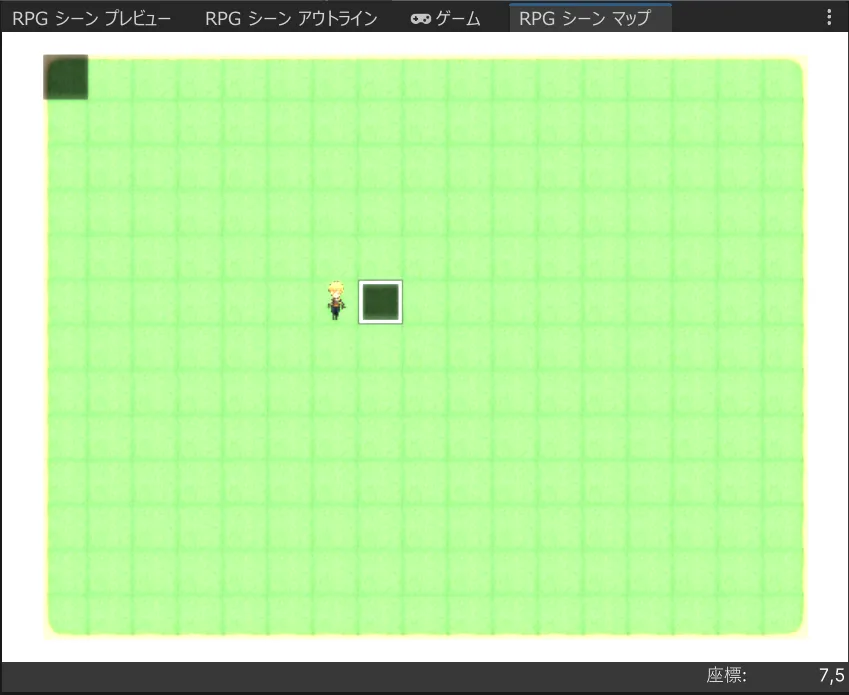Open the three-dot panel options menu

coord(828,18)
